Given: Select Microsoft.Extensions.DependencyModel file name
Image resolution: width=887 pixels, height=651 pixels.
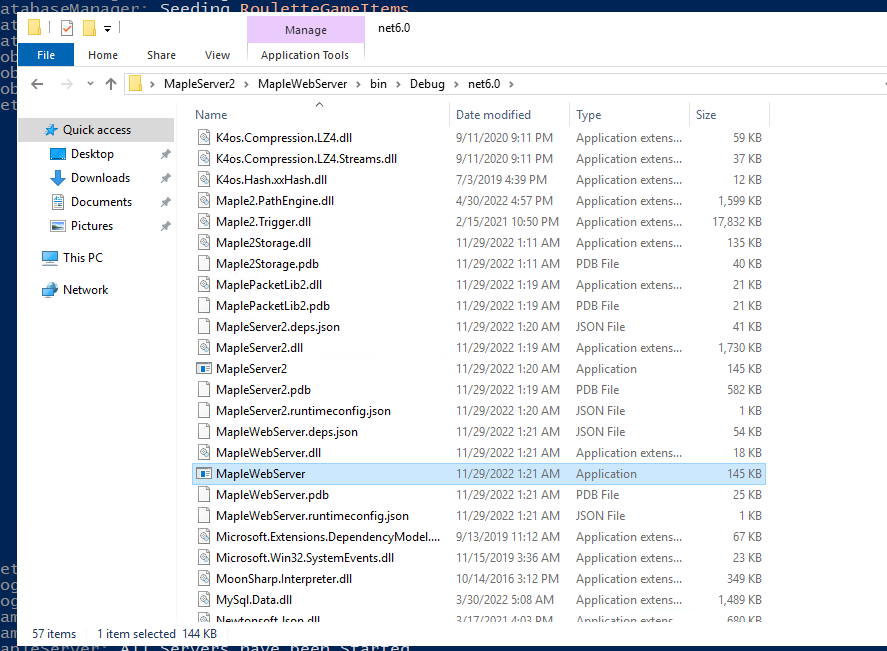Looking at the screenshot, I should 328,537.
